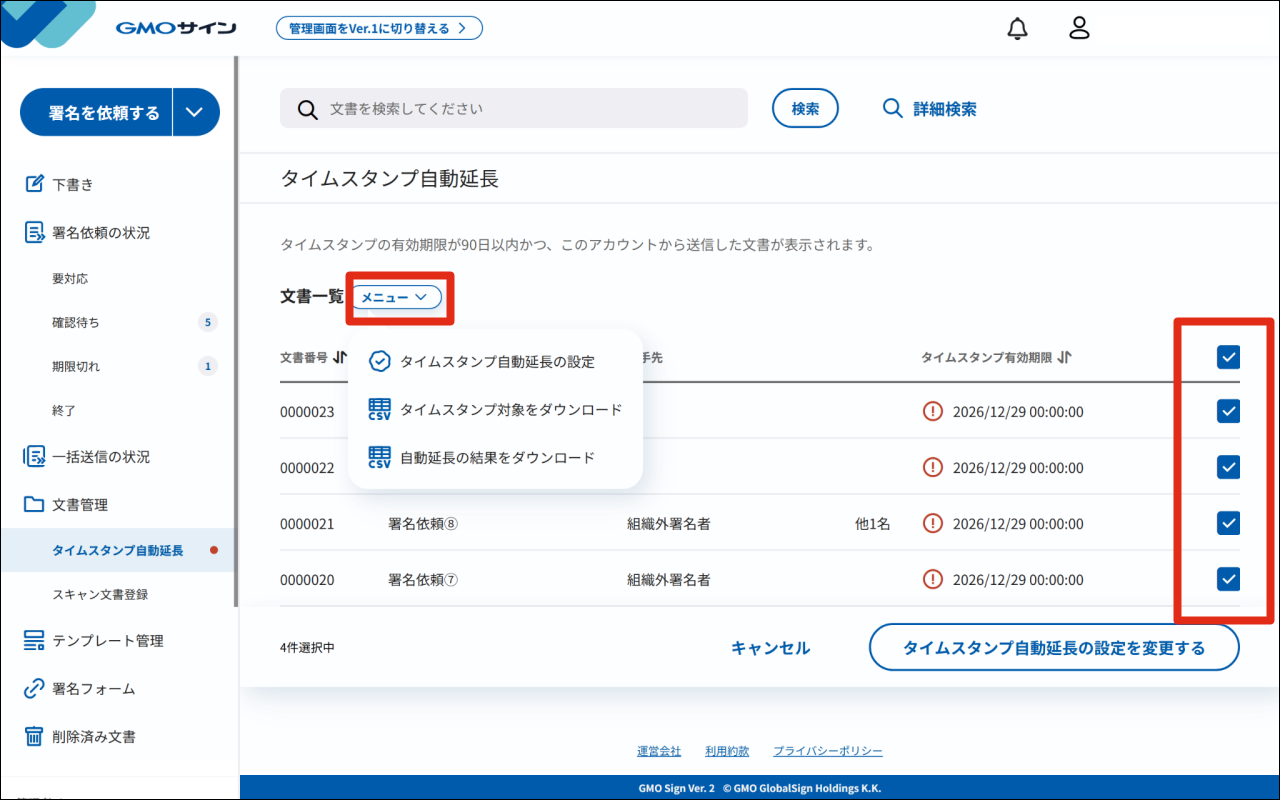
Task: Switch admin screen to Ver.1
Action: tap(379, 28)
